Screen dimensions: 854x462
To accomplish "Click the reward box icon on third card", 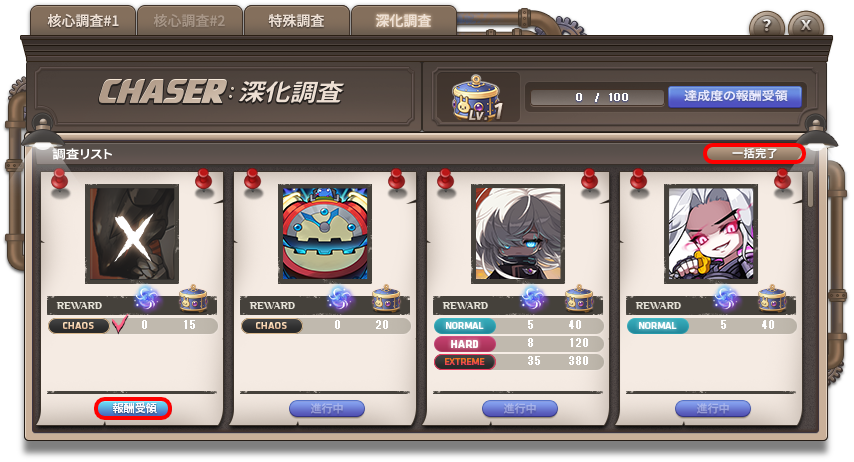I will click(x=580, y=298).
